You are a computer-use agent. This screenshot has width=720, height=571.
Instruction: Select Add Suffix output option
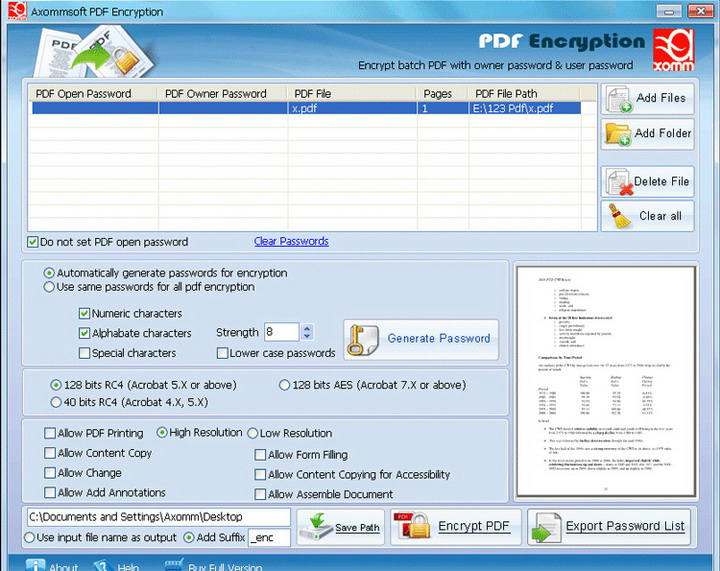tap(189, 537)
